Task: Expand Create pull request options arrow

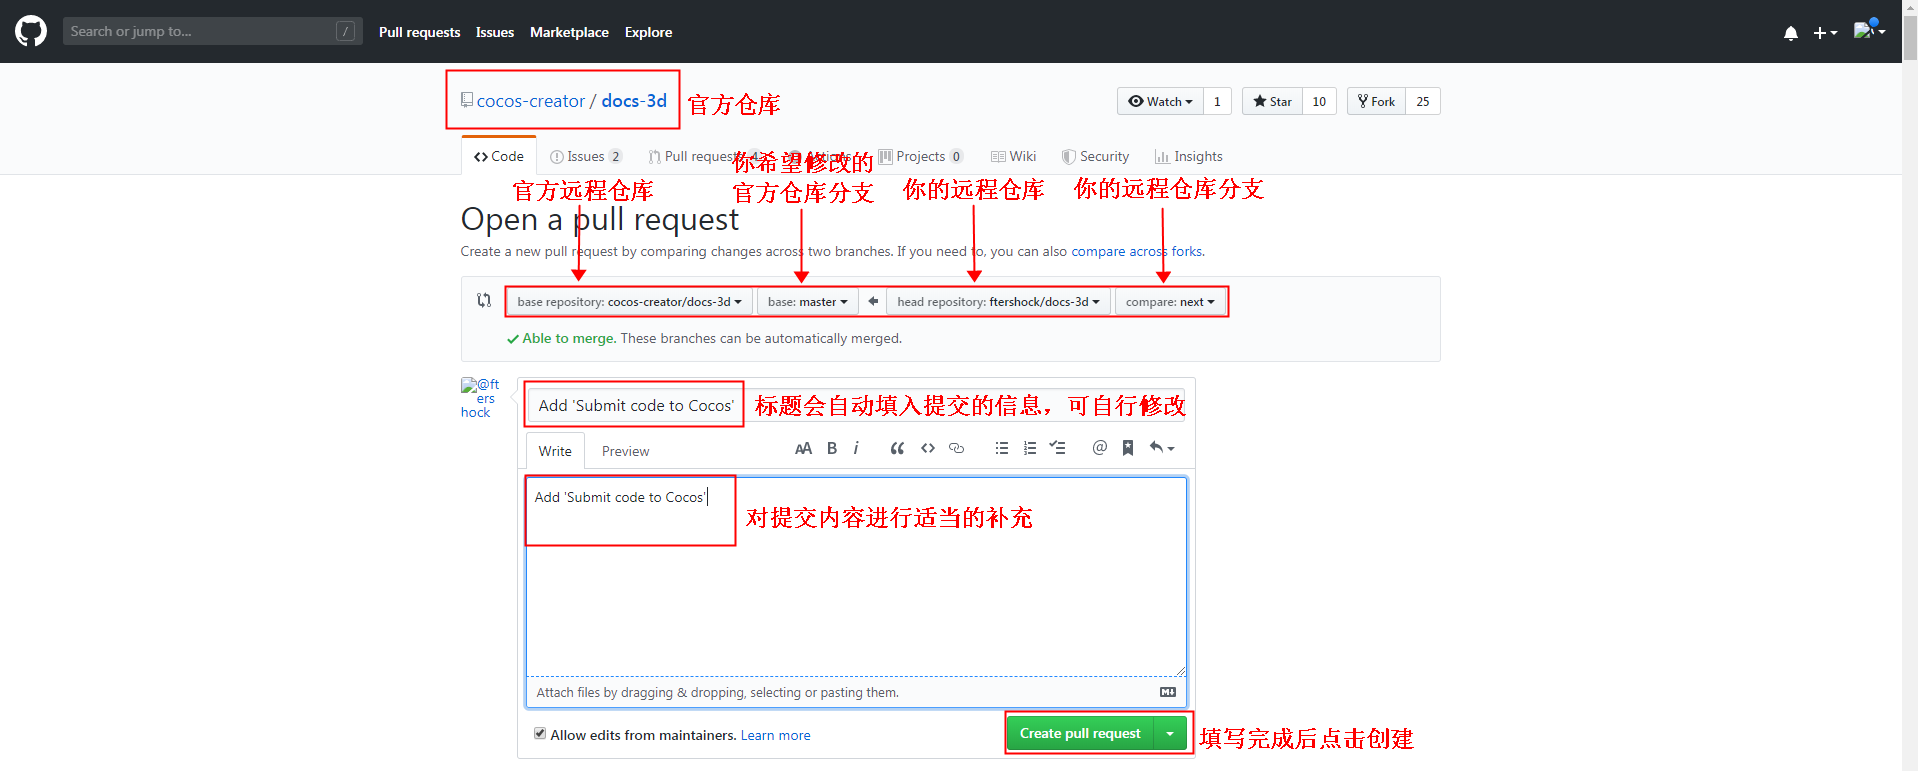Action: click(1170, 733)
